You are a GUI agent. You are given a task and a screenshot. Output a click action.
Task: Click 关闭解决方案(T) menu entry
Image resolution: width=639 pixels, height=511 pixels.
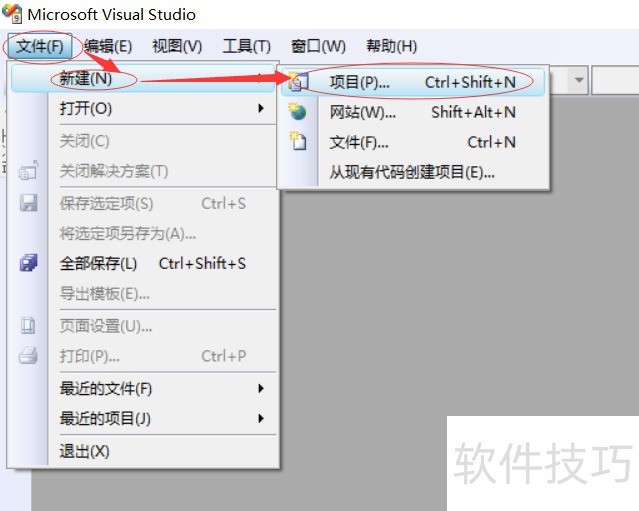[x=143, y=171]
